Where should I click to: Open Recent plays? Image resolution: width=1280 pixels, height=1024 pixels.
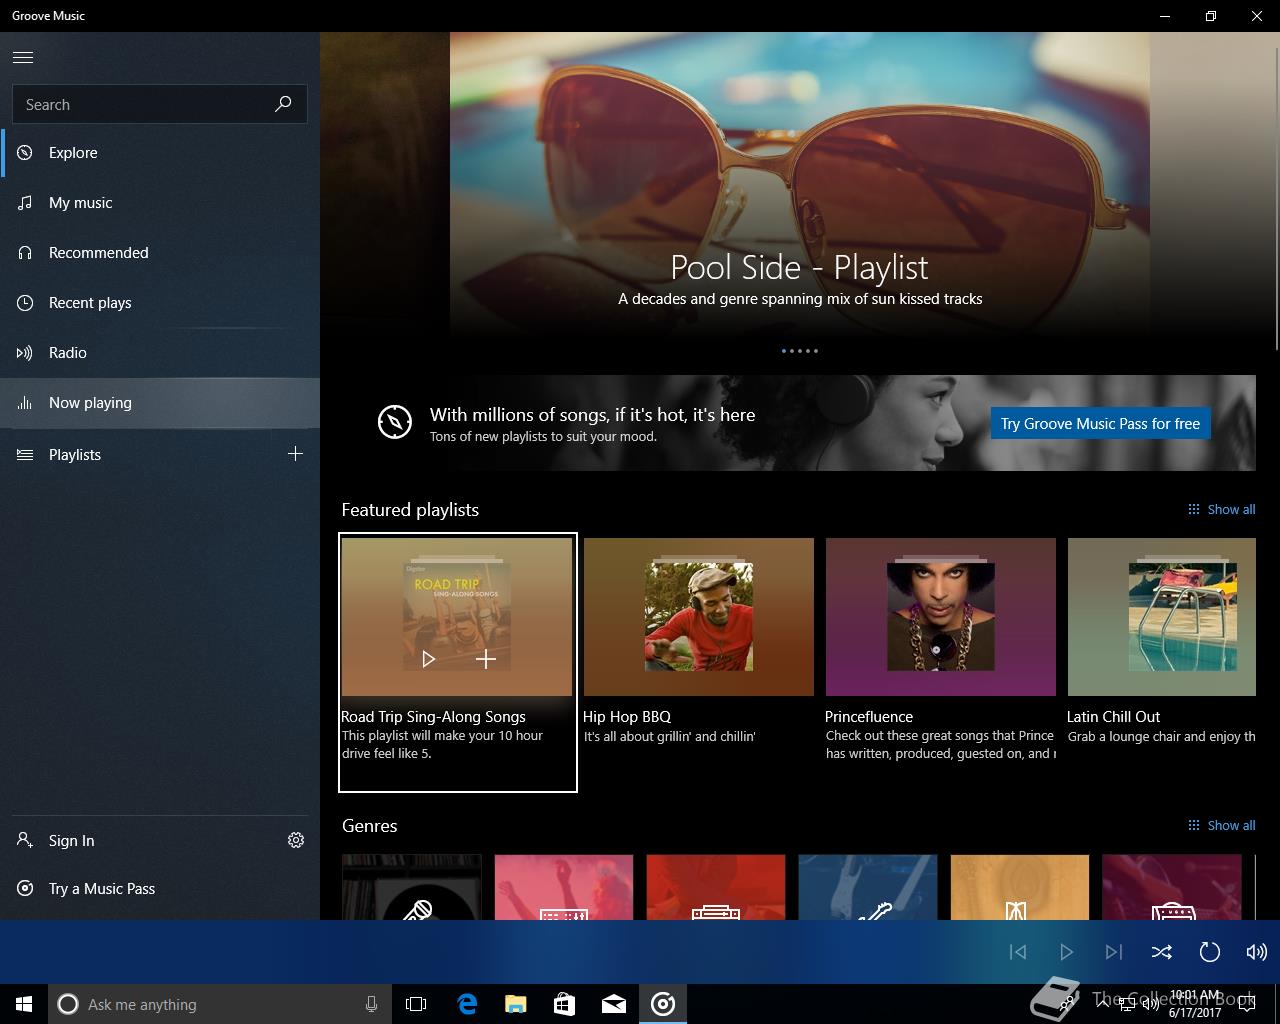(x=160, y=303)
